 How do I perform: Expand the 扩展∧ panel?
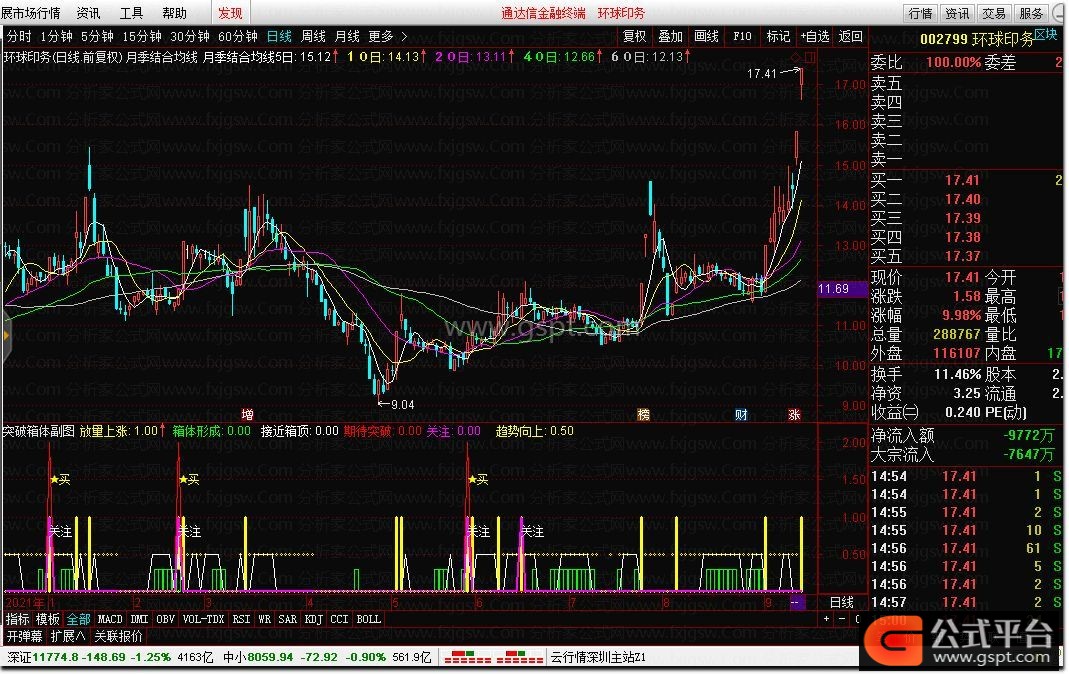coord(68,637)
